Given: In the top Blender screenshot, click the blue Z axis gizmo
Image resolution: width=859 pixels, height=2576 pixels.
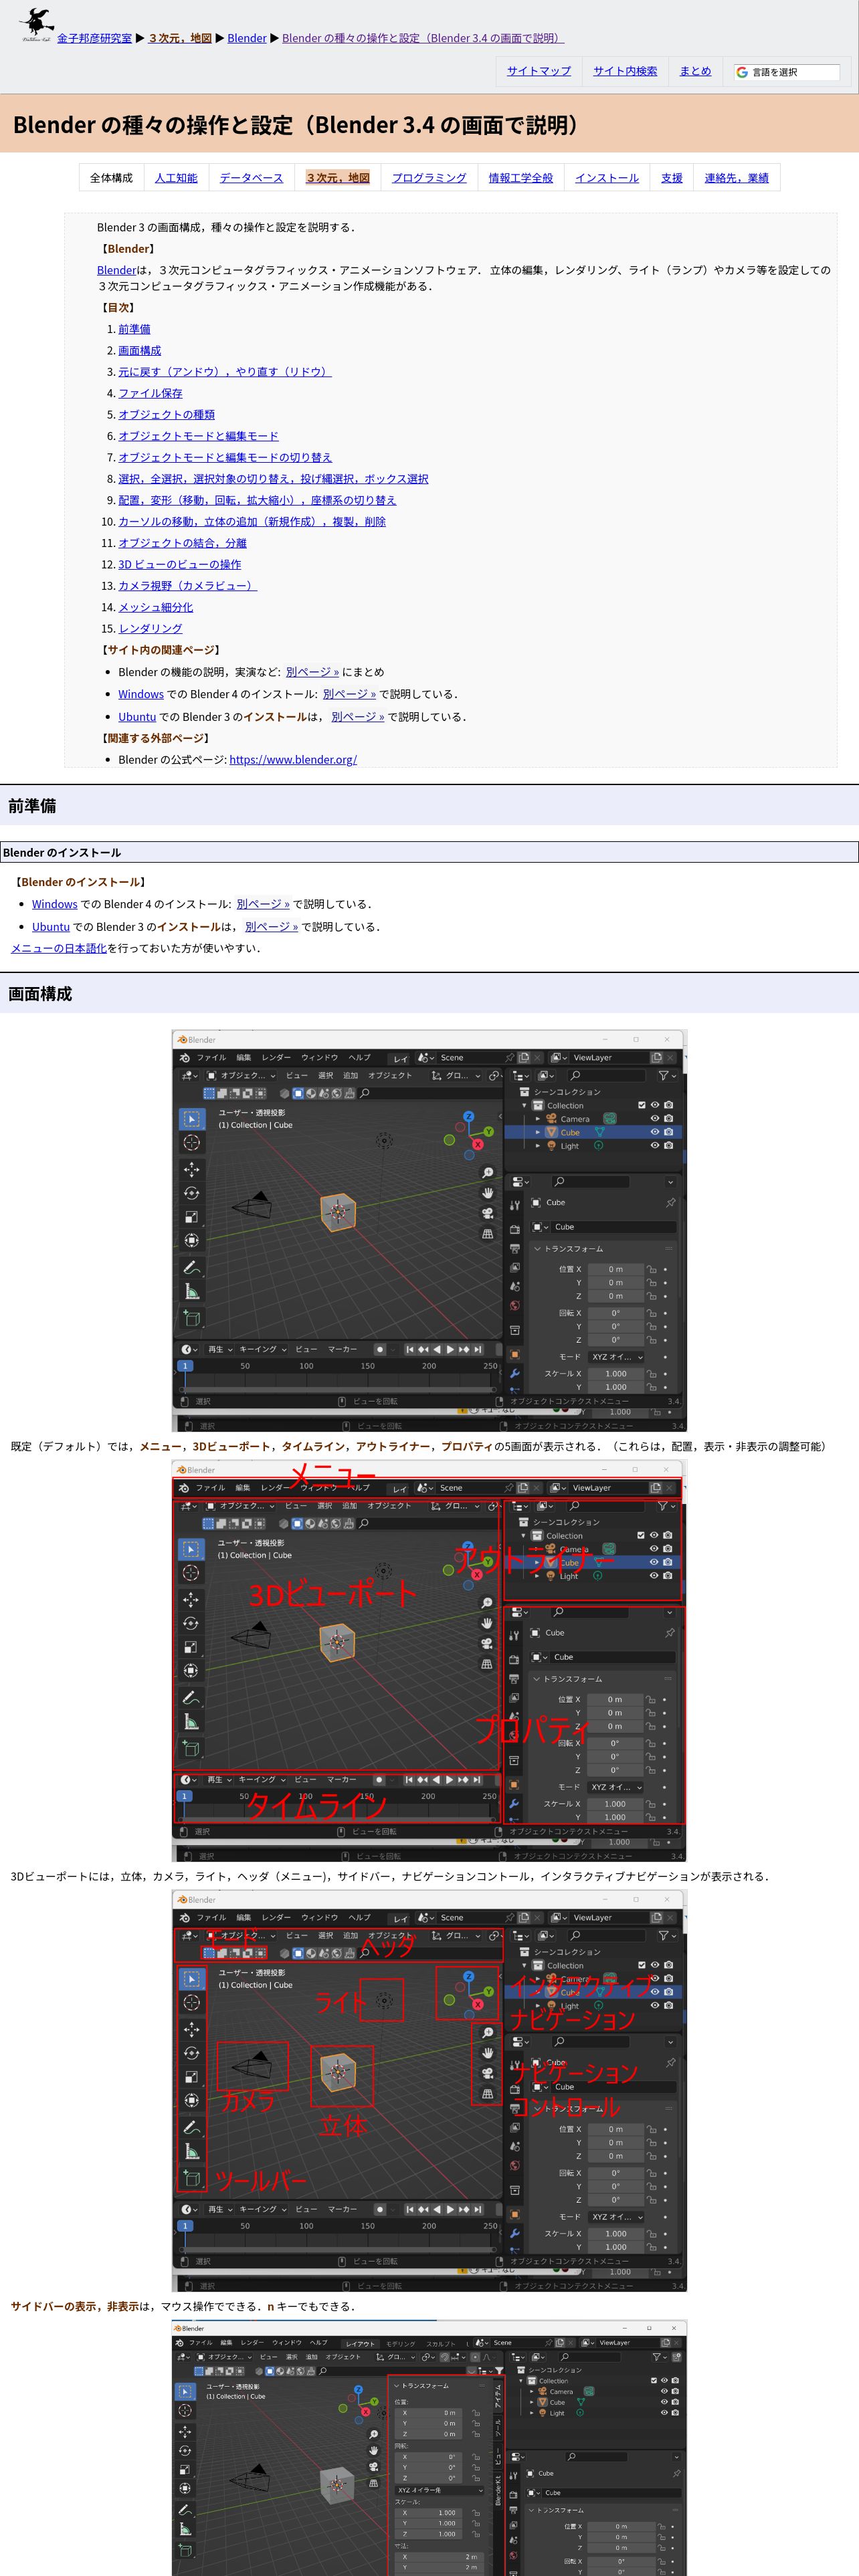Looking at the screenshot, I should point(468,1116).
